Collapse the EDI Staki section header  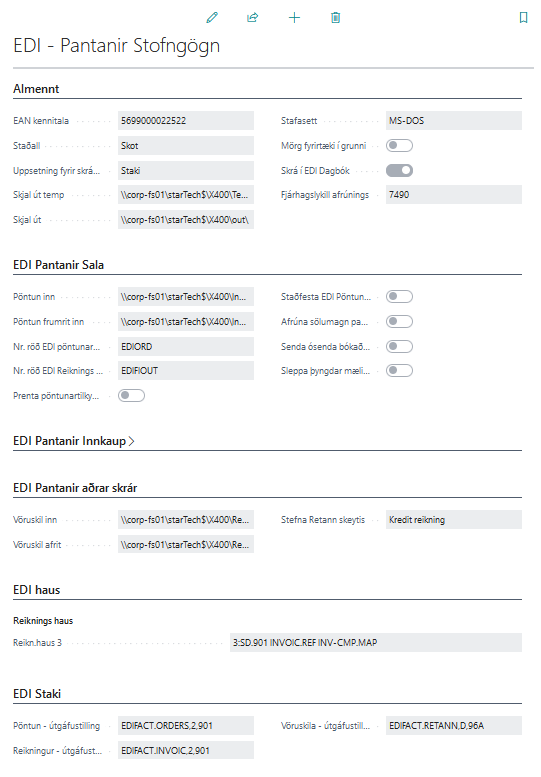[x=37, y=694]
